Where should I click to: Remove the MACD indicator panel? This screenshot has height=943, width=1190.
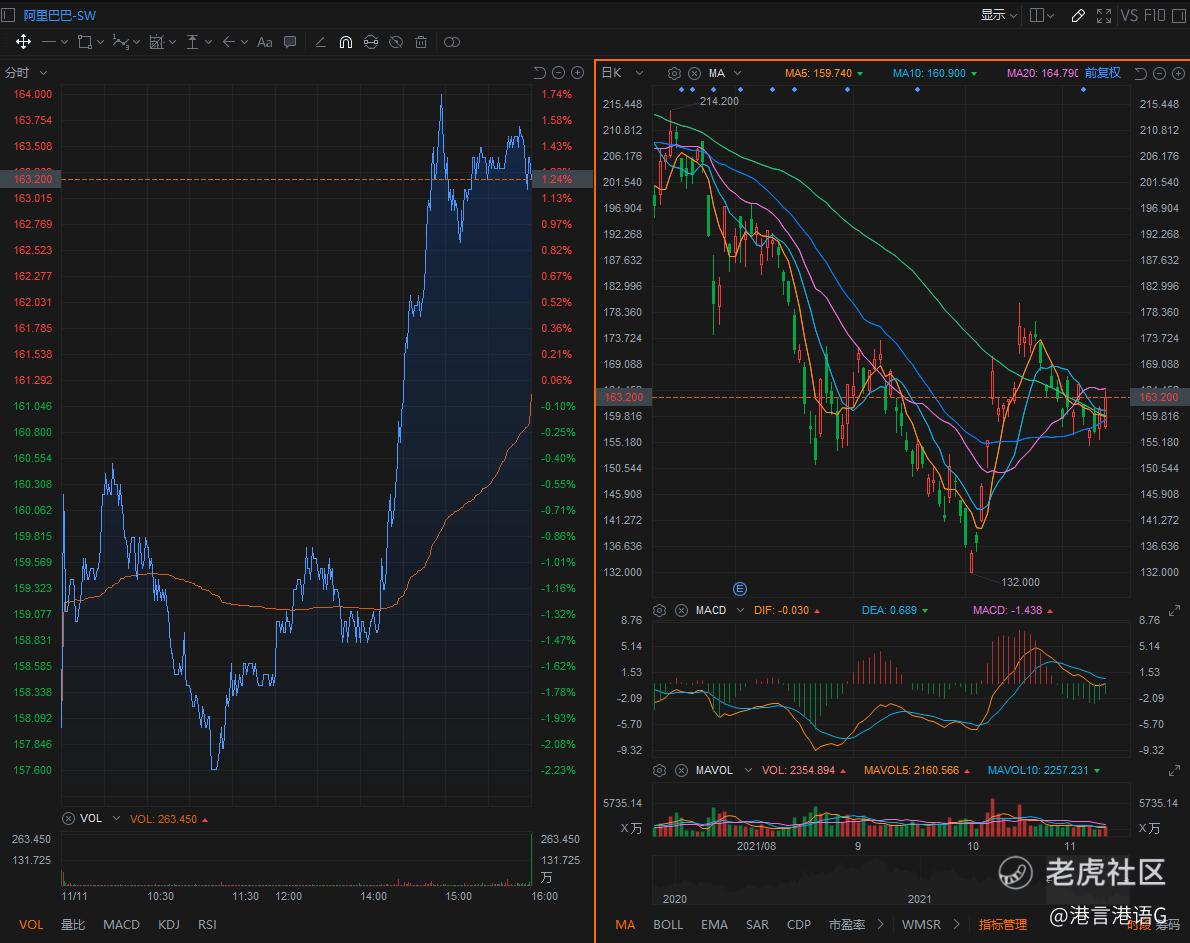click(682, 611)
